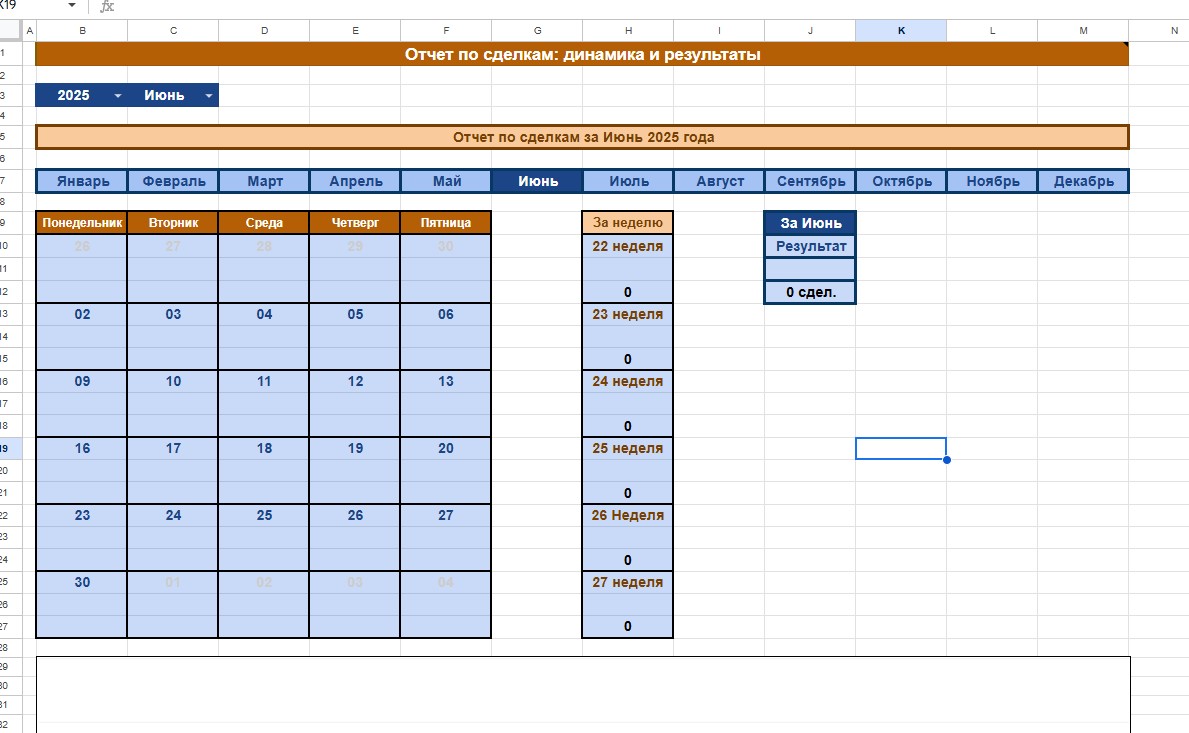Click the '0 сдел.' result cell
Viewport: 1189px width, 733px height.
pyautogui.click(x=810, y=293)
